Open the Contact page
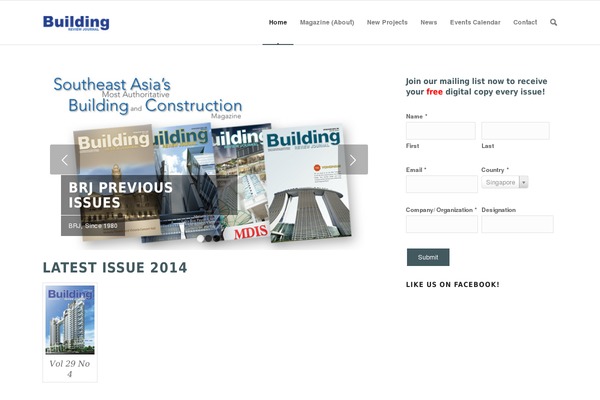The height and width of the screenshot is (400, 600). tap(525, 22)
